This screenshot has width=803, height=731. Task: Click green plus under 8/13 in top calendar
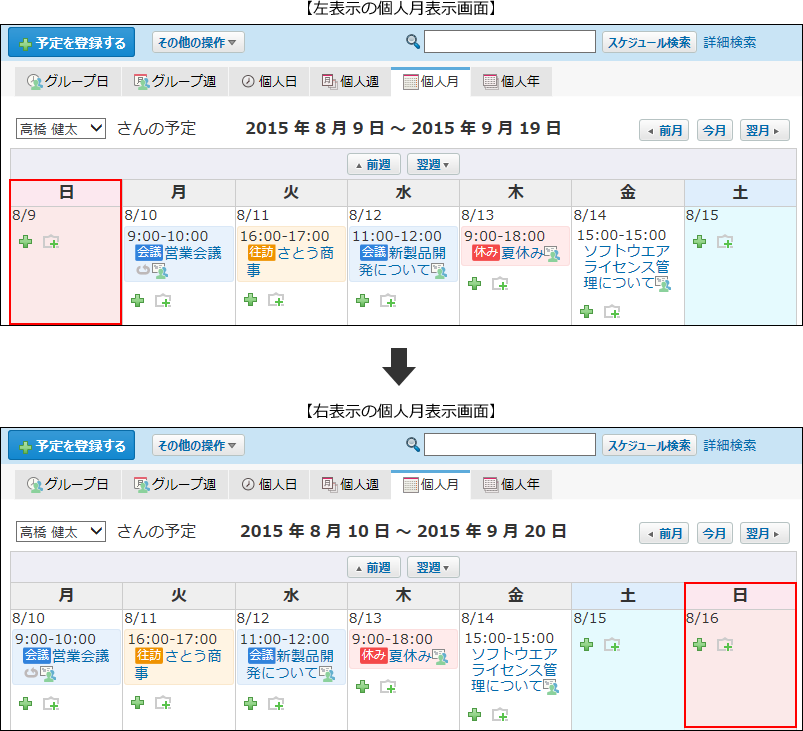(475, 283)
